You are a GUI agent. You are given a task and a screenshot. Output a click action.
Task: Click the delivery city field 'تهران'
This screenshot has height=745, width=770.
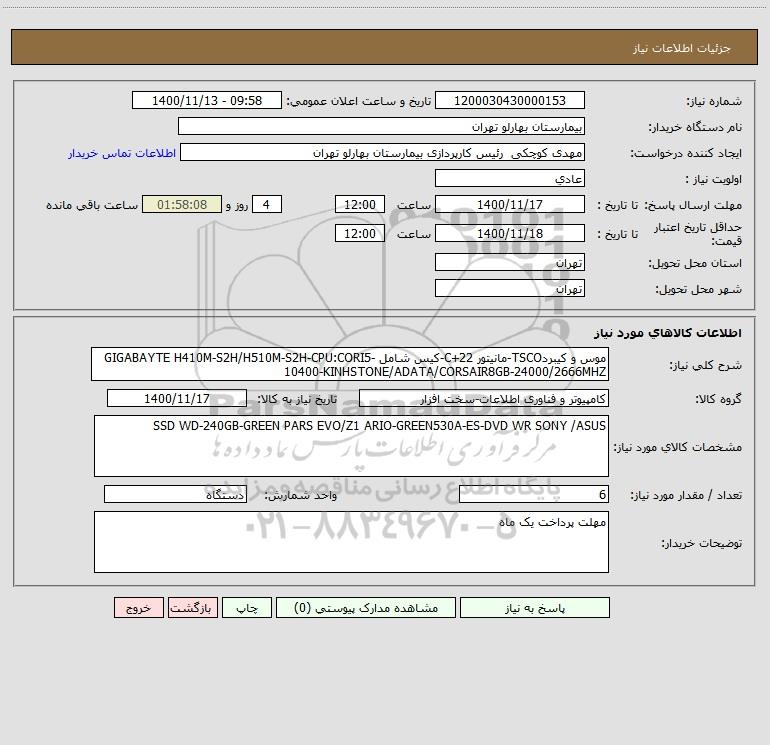(510, 289)
